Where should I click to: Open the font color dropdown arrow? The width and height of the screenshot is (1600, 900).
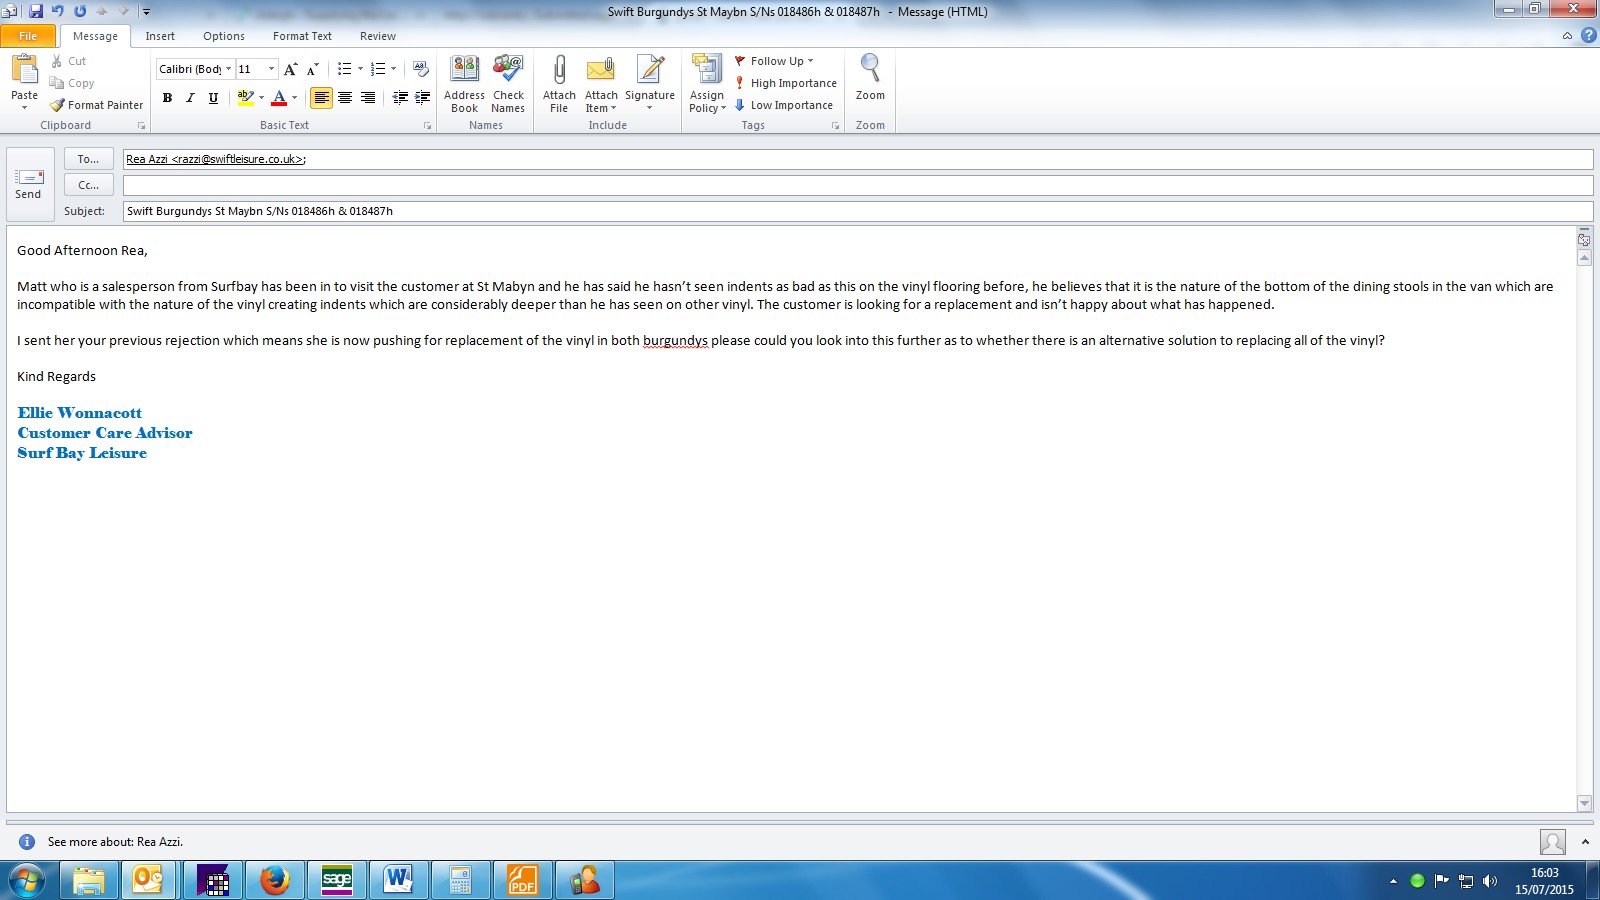click(294, 98)
